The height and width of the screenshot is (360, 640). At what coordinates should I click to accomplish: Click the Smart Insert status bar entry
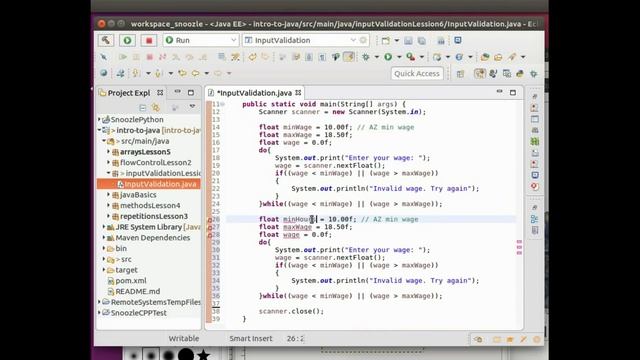point(251,338)
